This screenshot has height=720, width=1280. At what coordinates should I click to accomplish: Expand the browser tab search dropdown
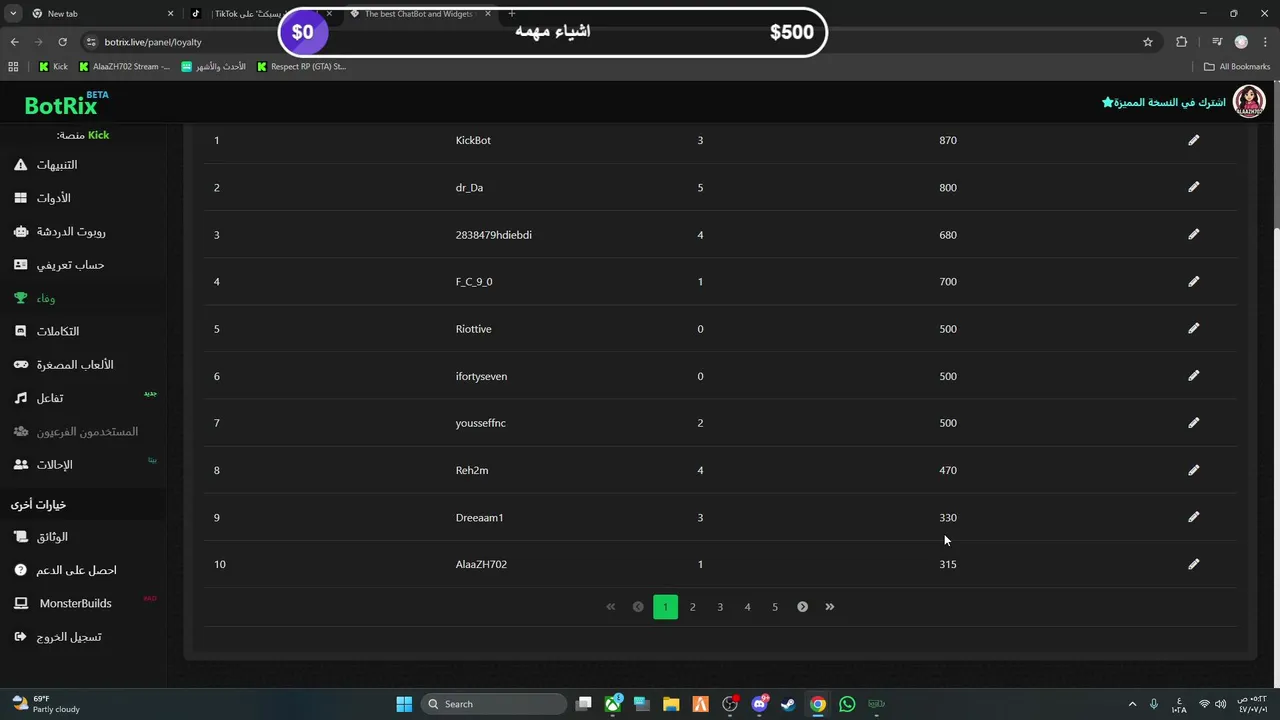[x=13, y=14]
